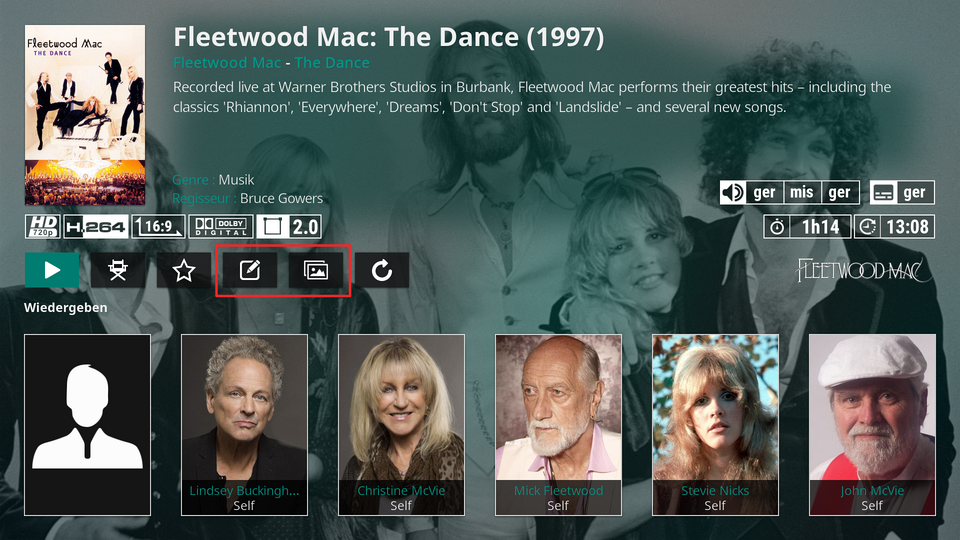Select the placeholder silhouette cast thumbnail
The width and height of the screenshot is (960, 540).
pos(88,425)
